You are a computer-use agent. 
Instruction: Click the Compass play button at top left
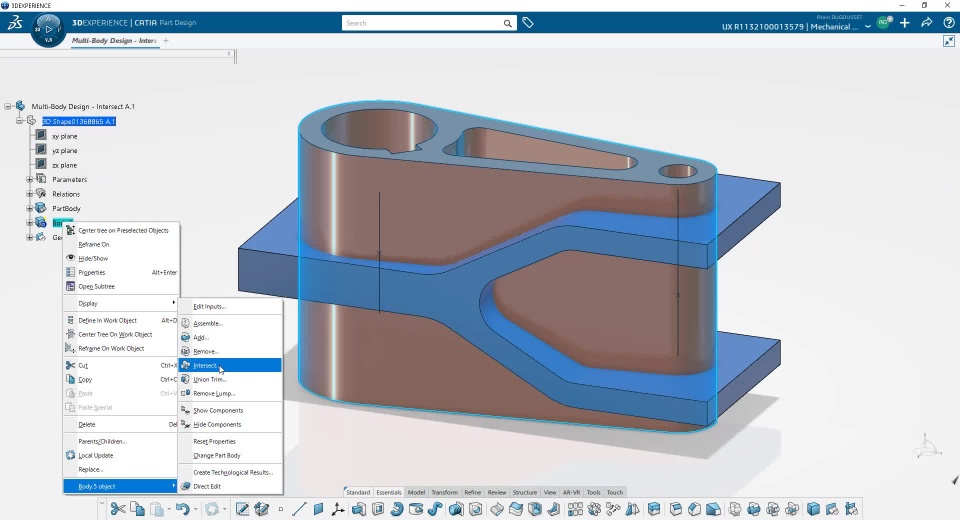pos(48,29)
